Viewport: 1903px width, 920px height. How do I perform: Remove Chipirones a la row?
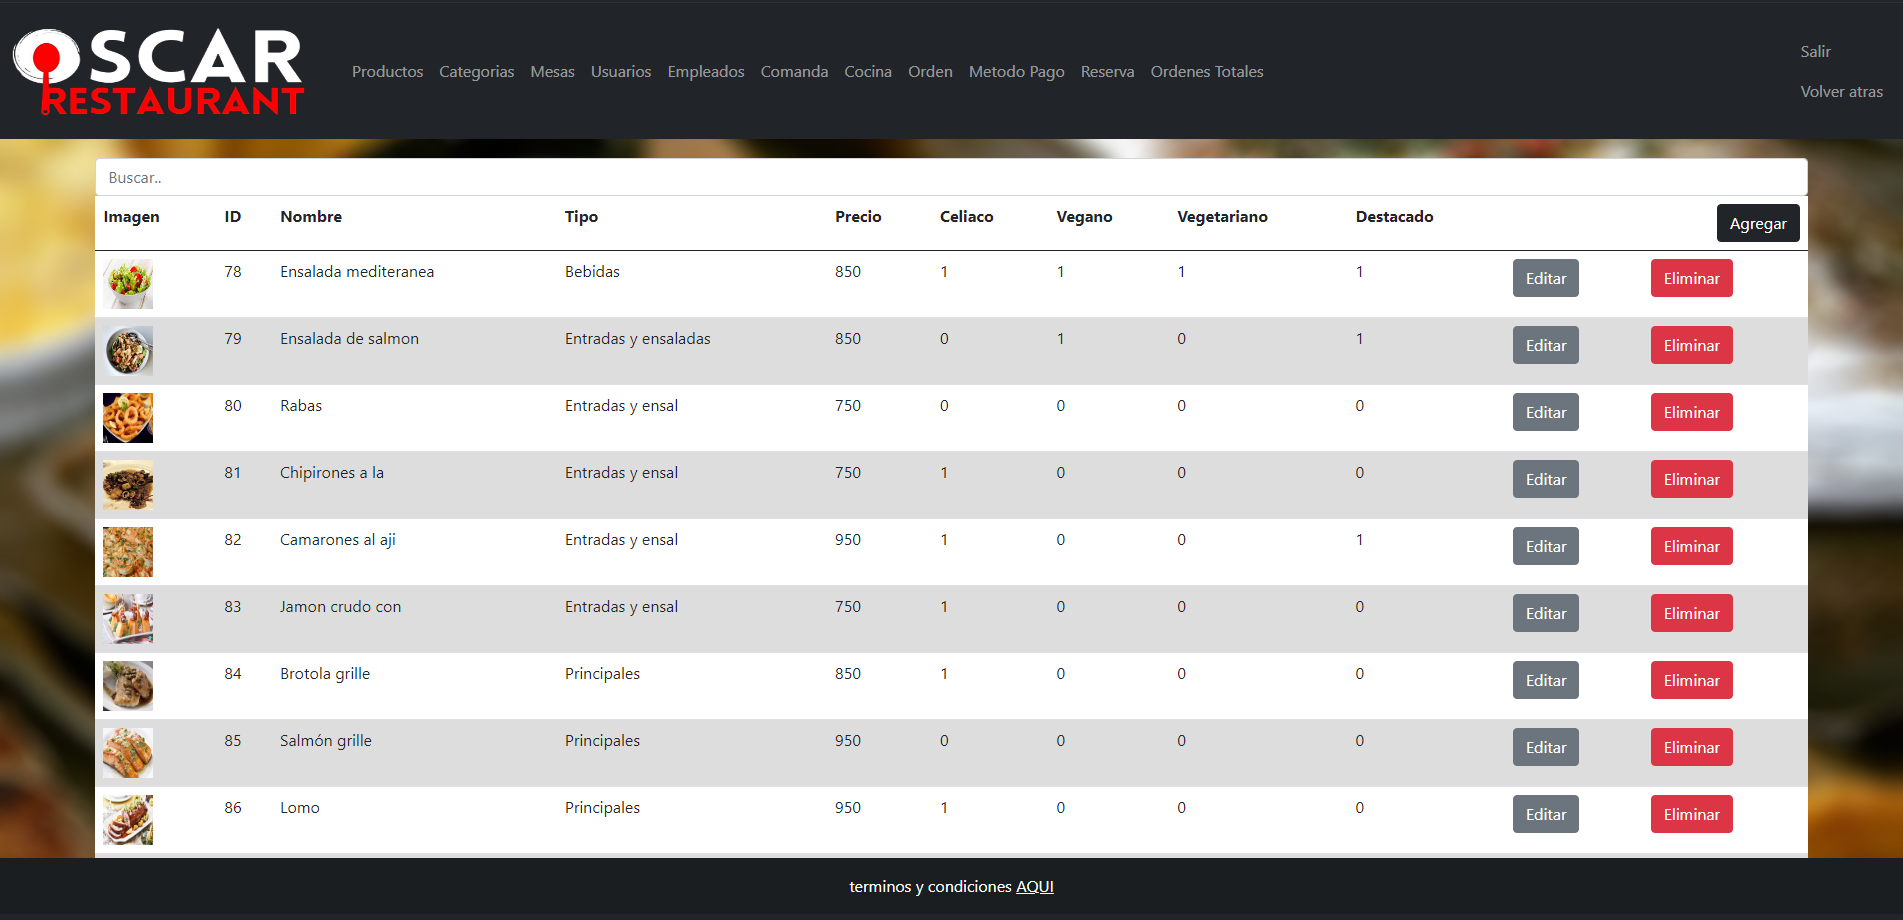(x=1691, y=479)
